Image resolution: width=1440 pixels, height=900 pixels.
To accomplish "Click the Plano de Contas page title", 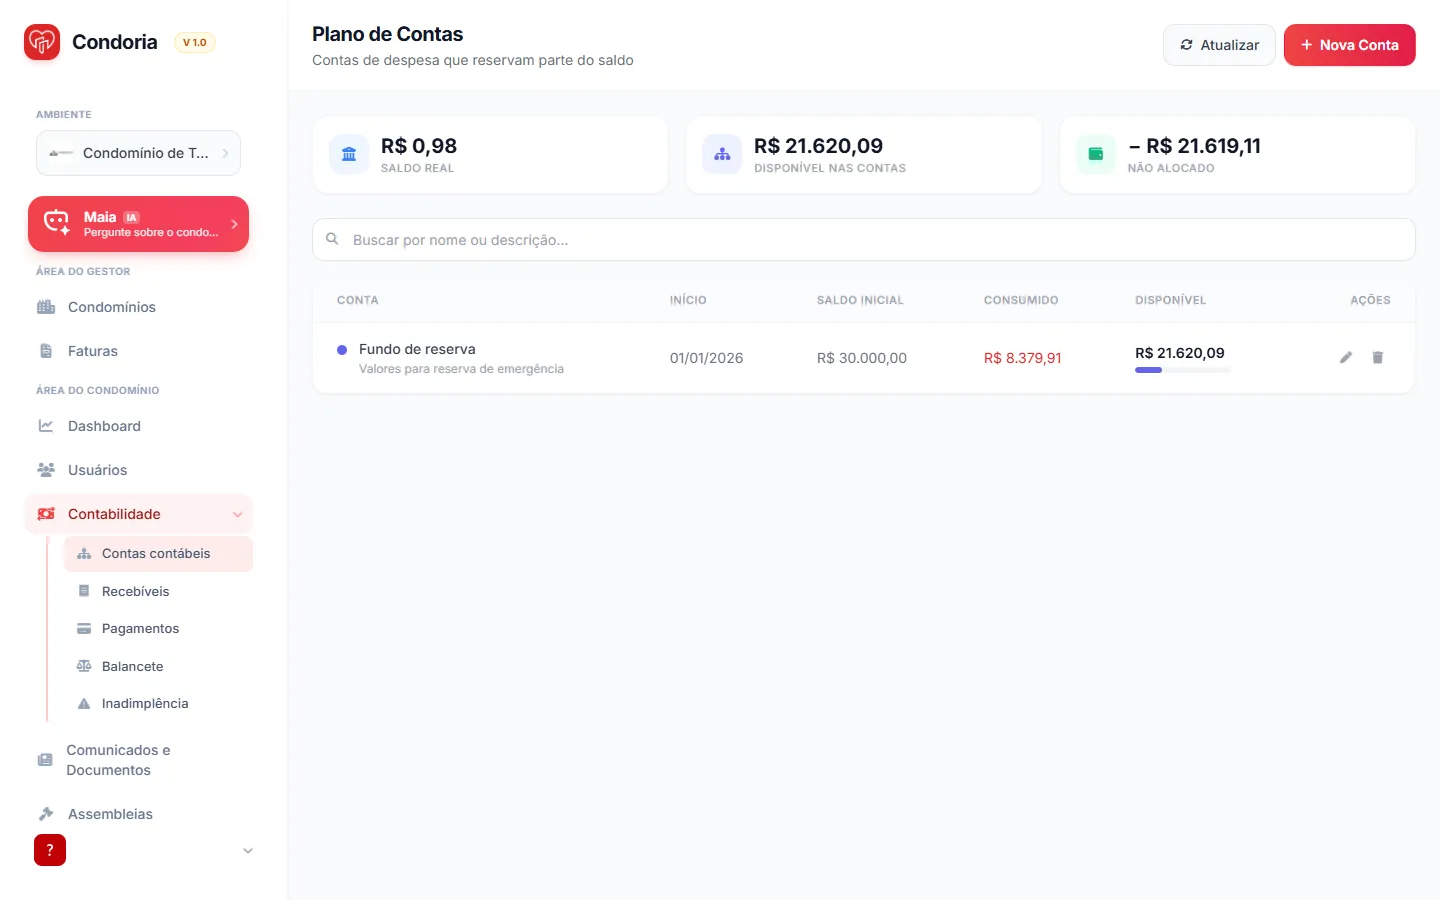I will tap(388, 34).
